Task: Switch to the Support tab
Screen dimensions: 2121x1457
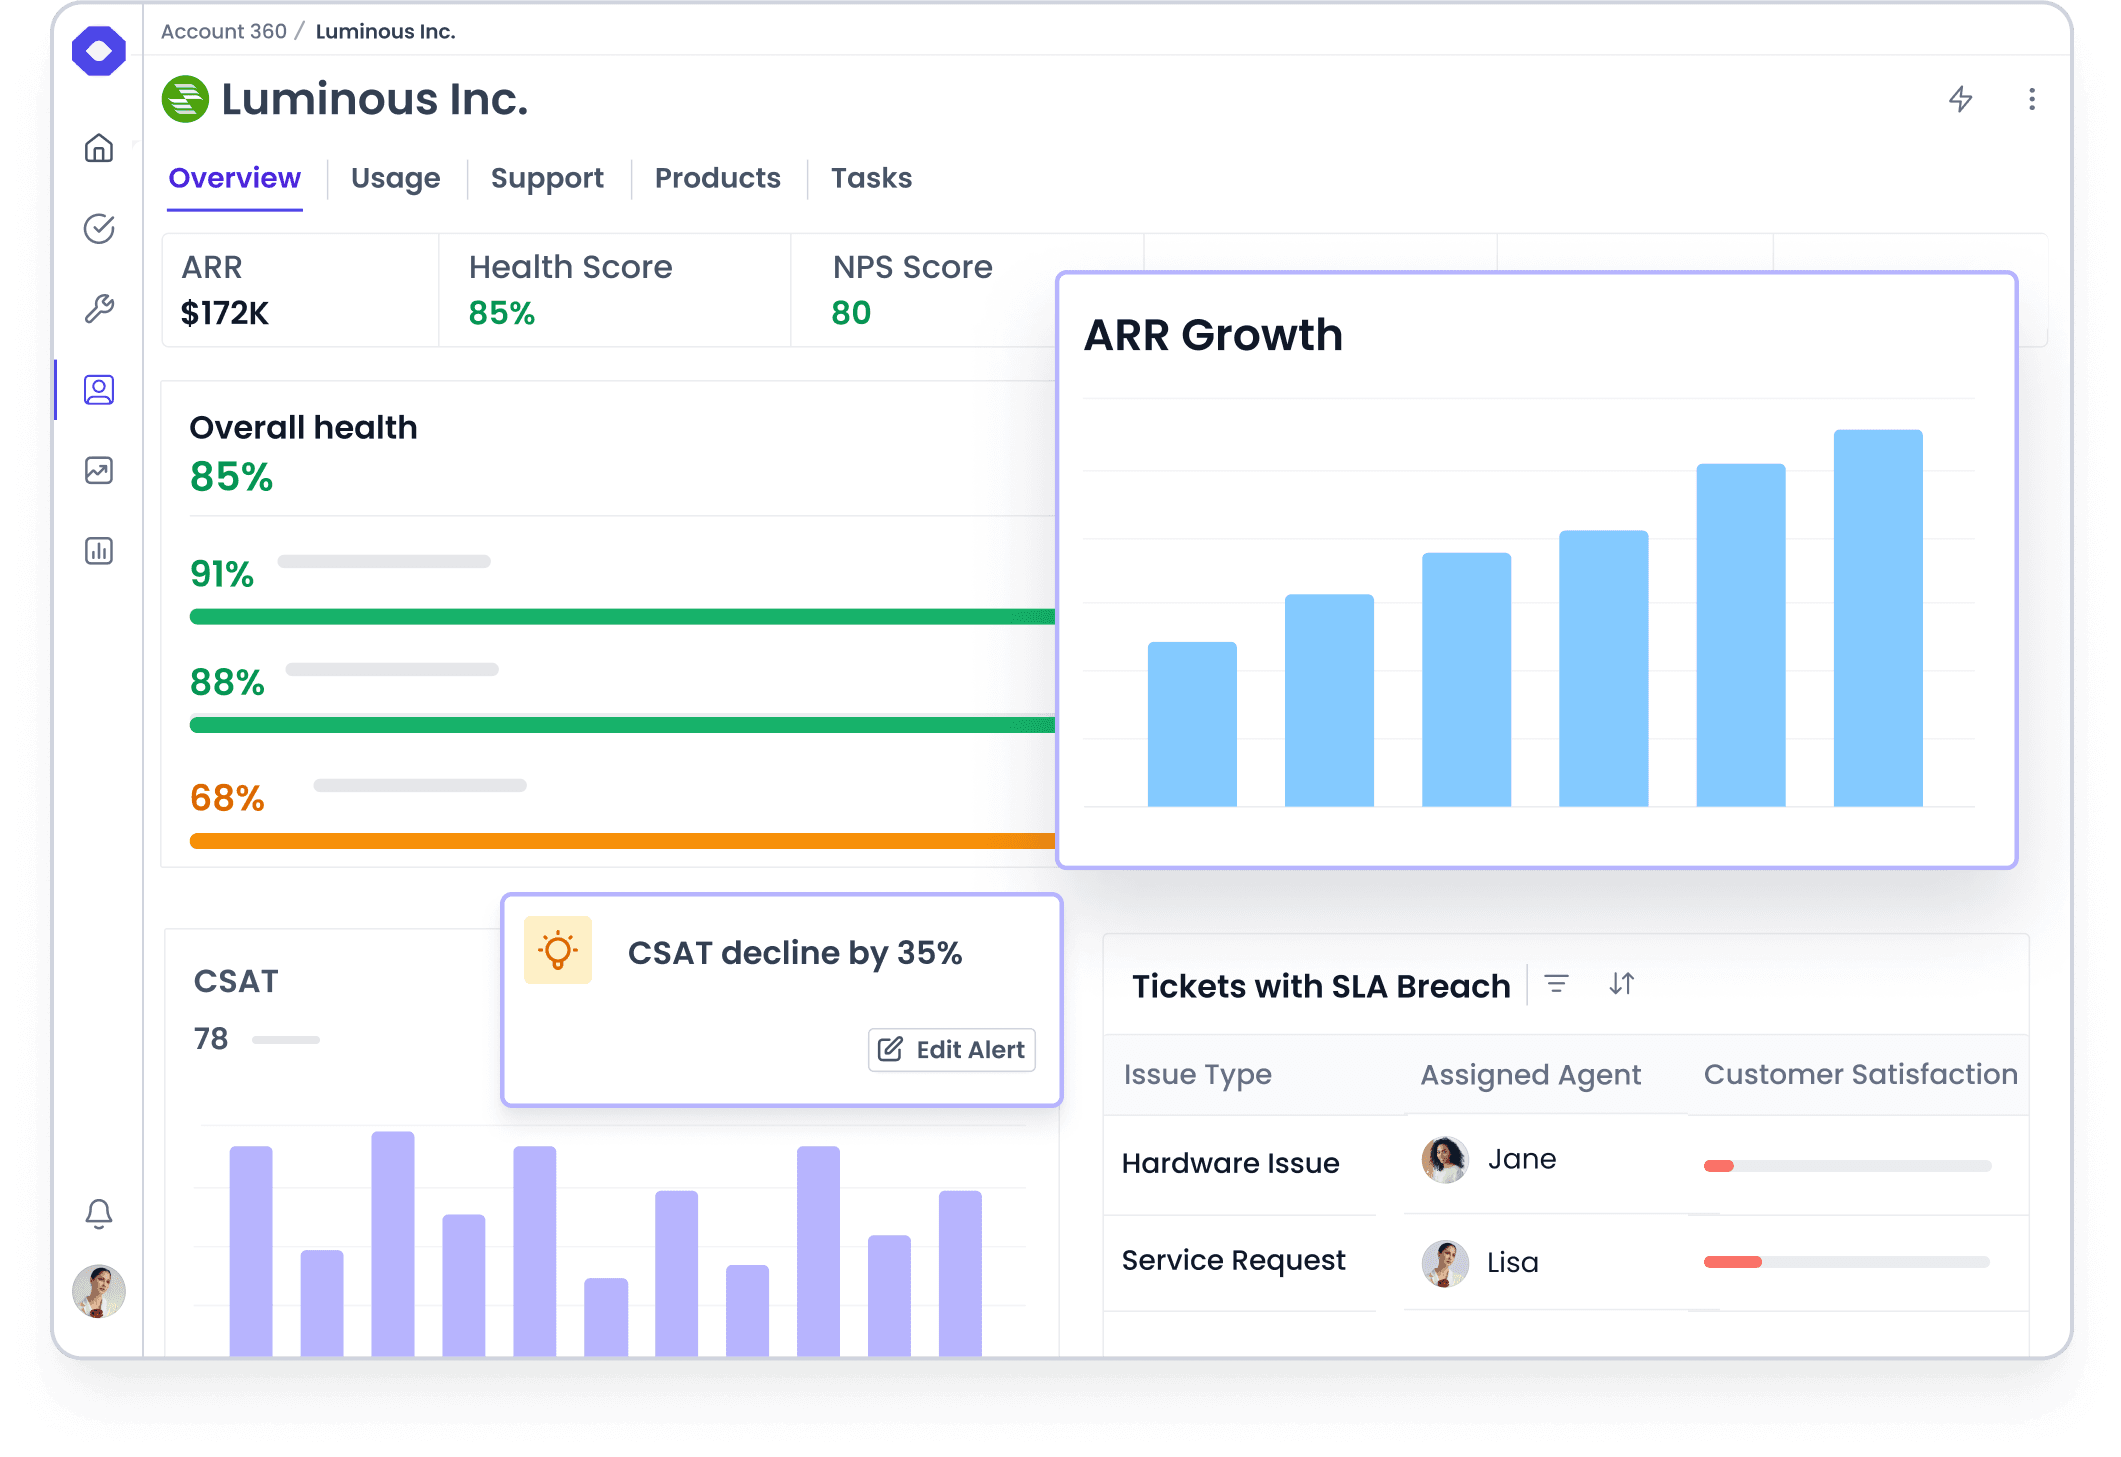Action: point(547,178)
